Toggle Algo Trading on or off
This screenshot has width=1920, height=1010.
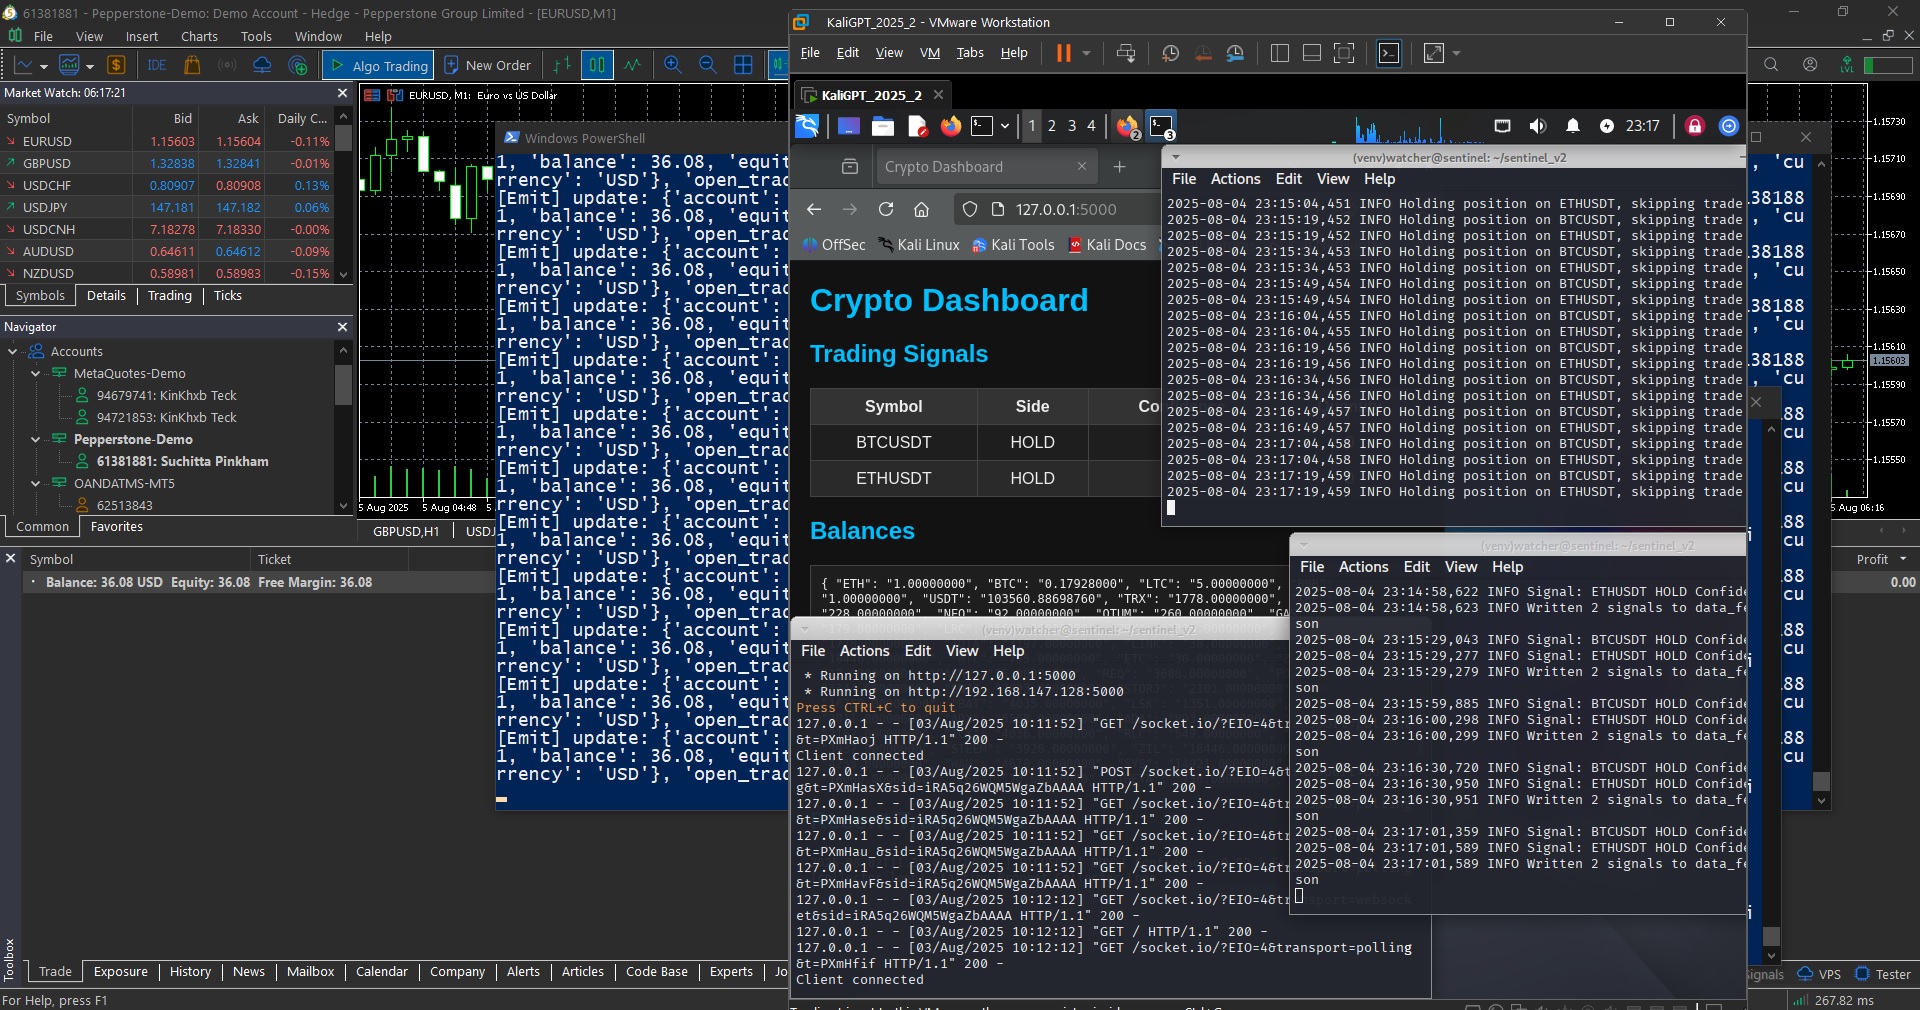tap(378, 65)
